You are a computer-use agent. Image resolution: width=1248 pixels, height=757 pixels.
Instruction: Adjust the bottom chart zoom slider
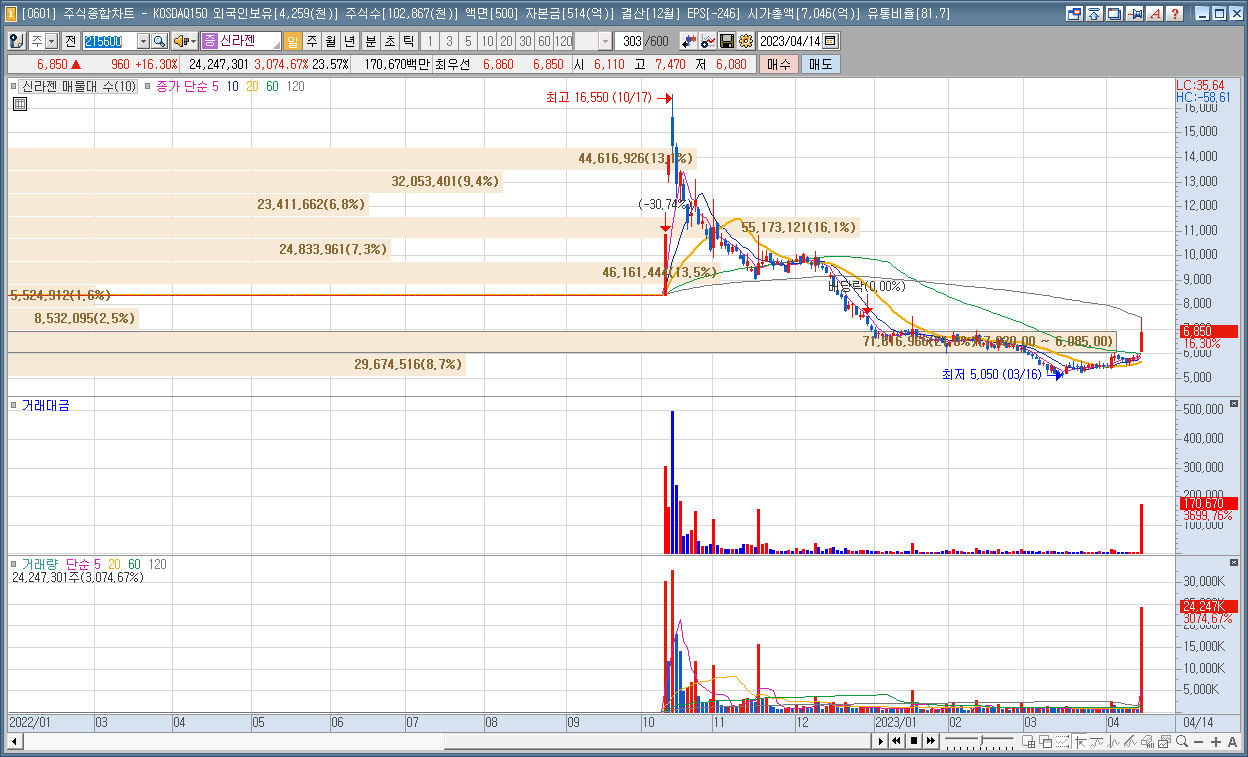pos(980,741)
